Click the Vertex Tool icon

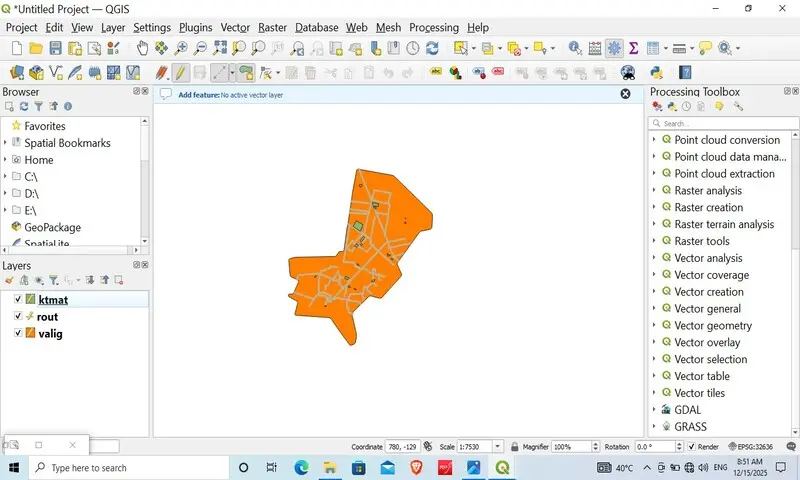pyautogui.click(x=265, y=72)
